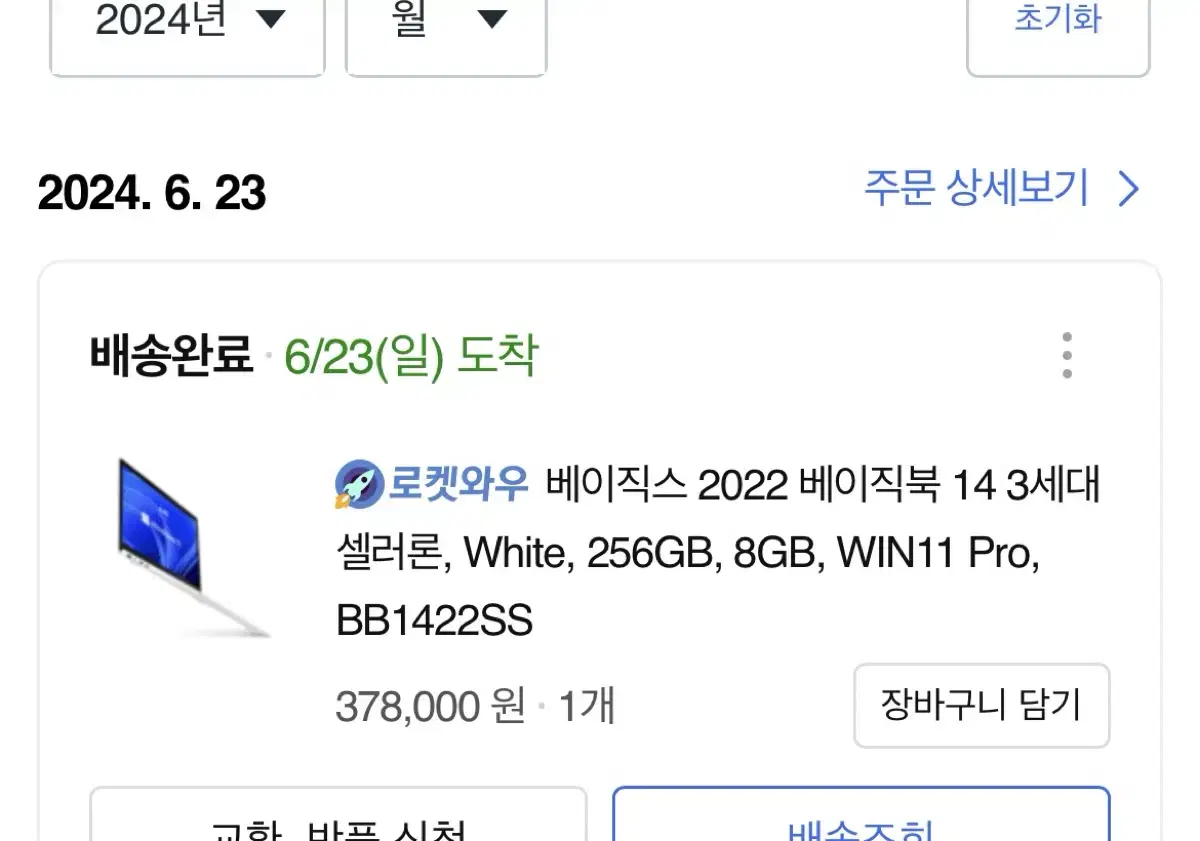The width and height of the screenshot is (1200, 841).
Task: Click the 로켓와우 blue label text
Action: coord(457,486)
